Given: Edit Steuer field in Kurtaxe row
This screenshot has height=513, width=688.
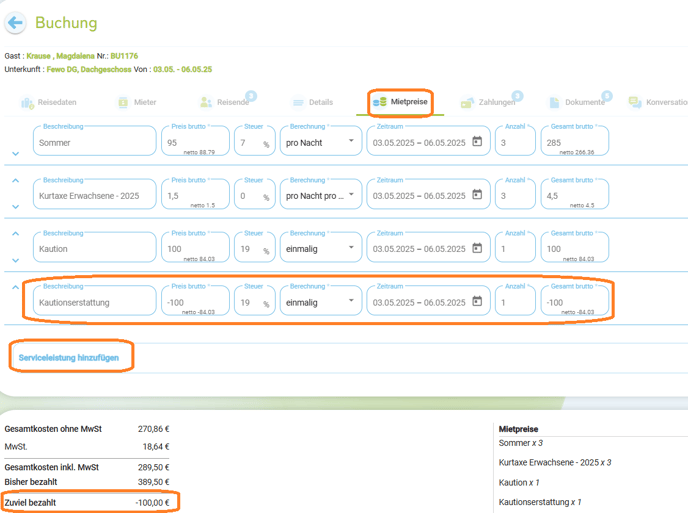Looking at the screenshot, I should tap(254, 194).
